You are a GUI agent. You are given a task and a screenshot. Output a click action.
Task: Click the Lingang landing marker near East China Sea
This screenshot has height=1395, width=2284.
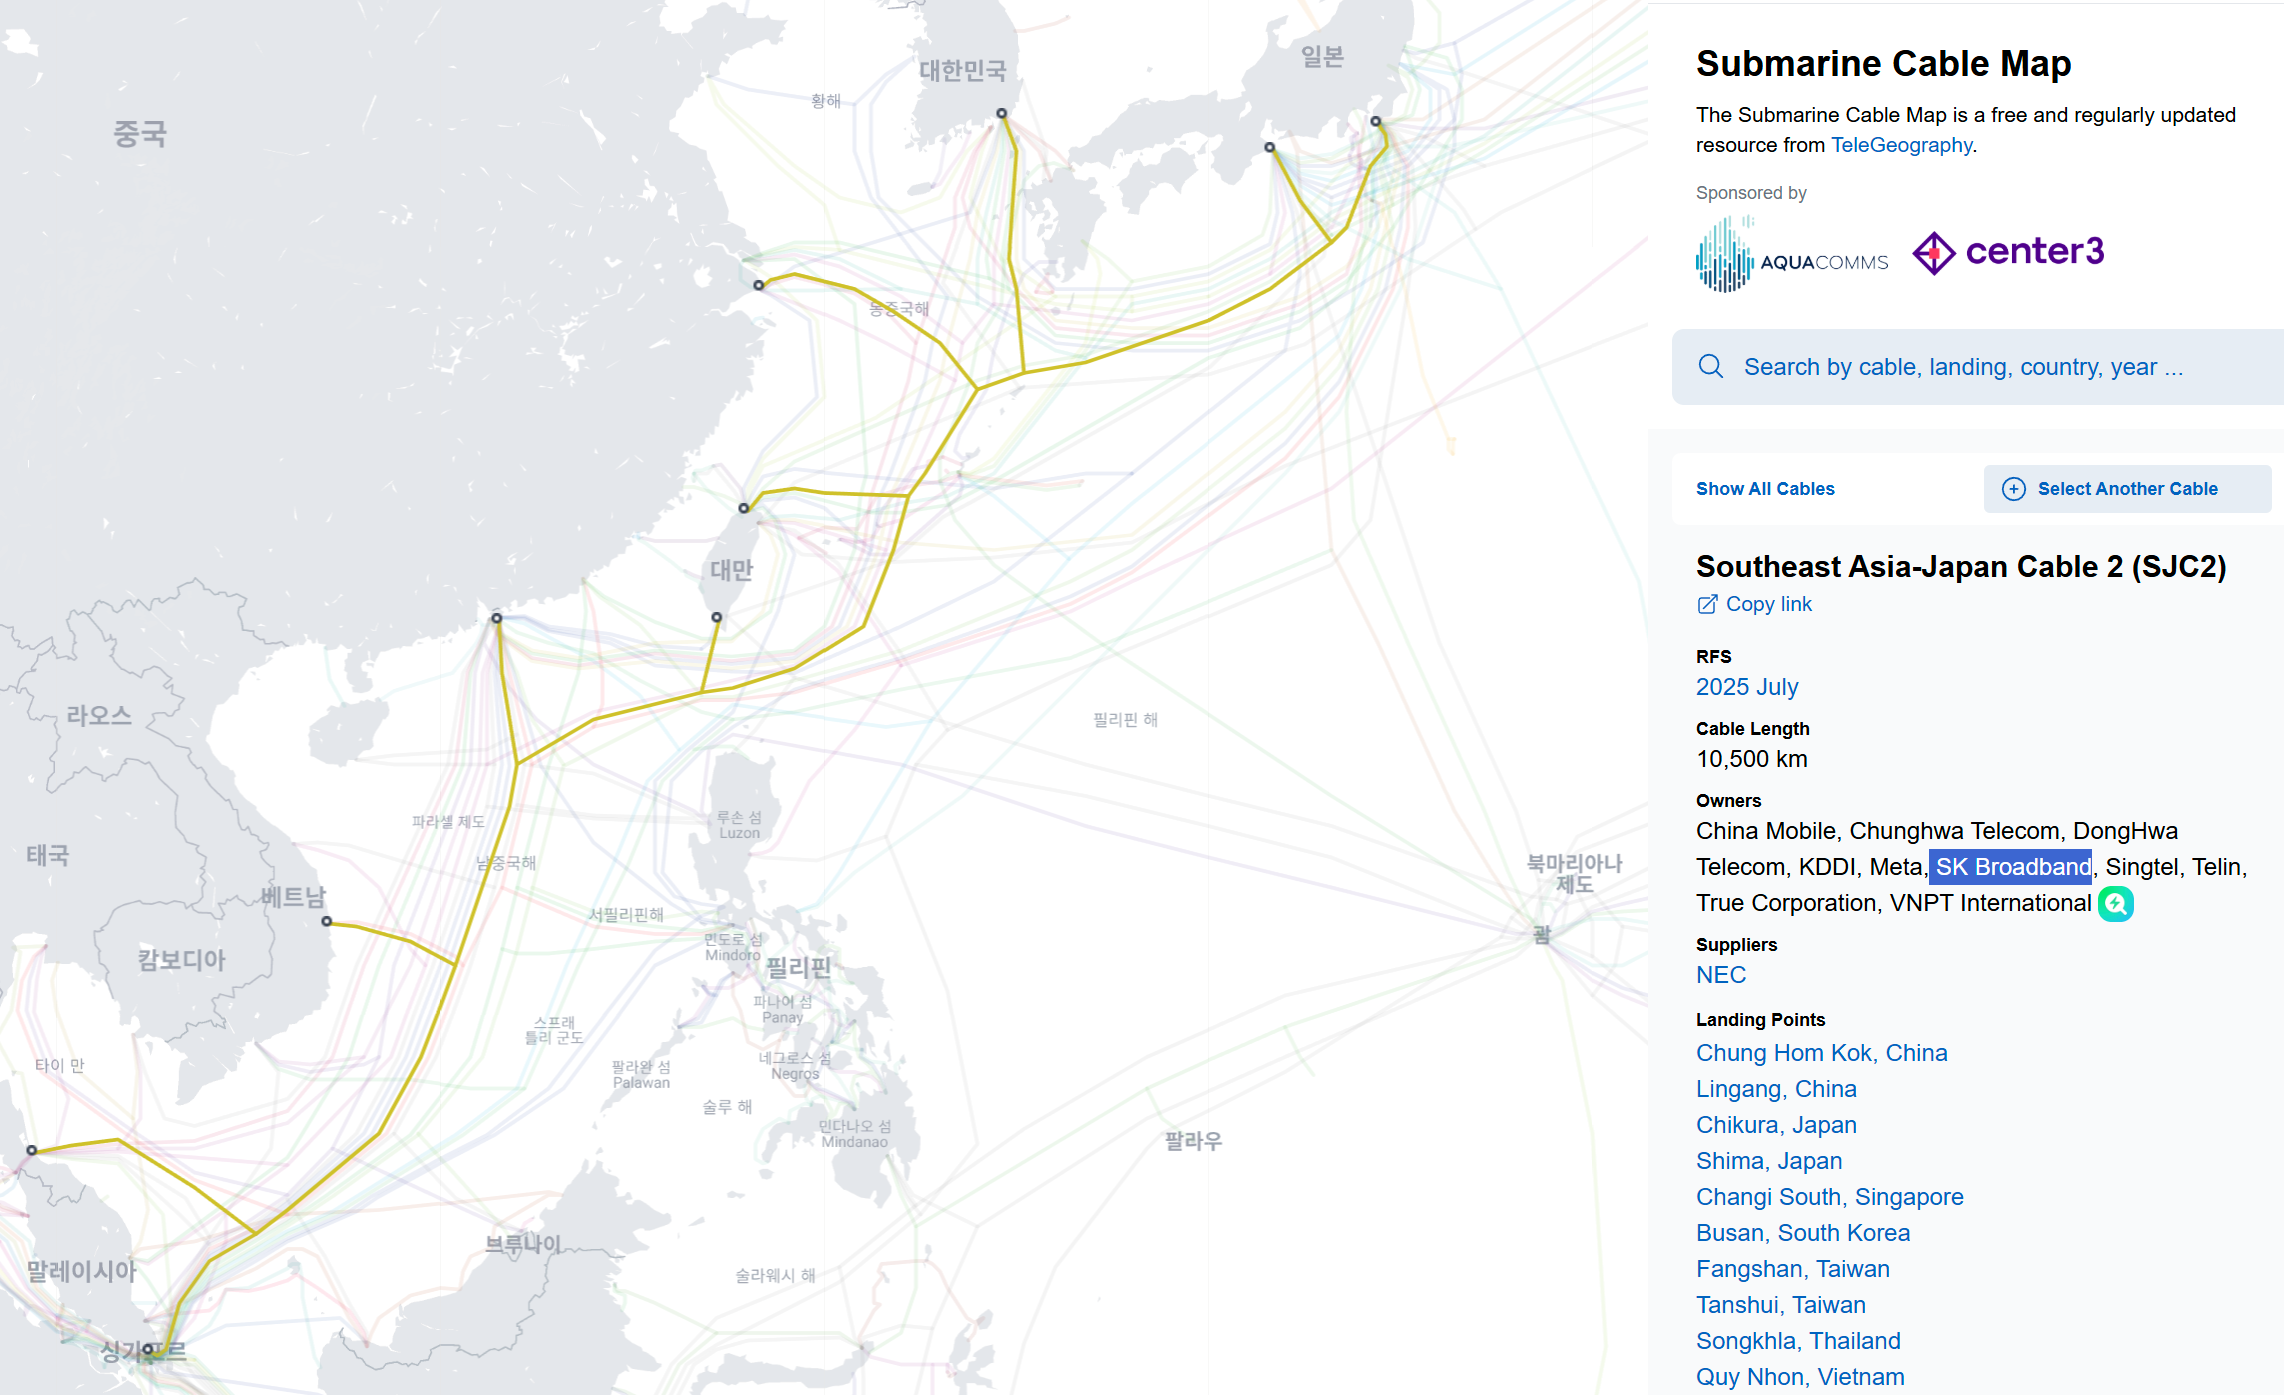(x=759, y=285)
